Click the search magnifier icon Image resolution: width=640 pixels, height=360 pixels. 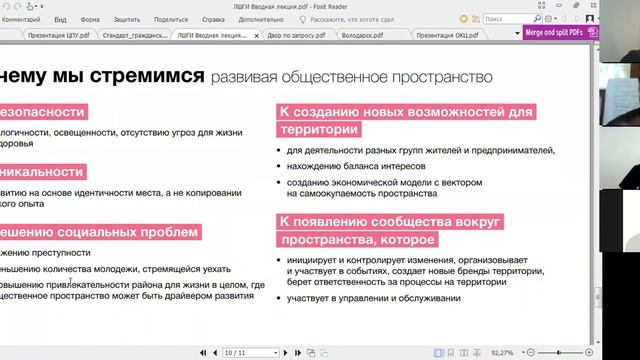click(x=537, y=18)
